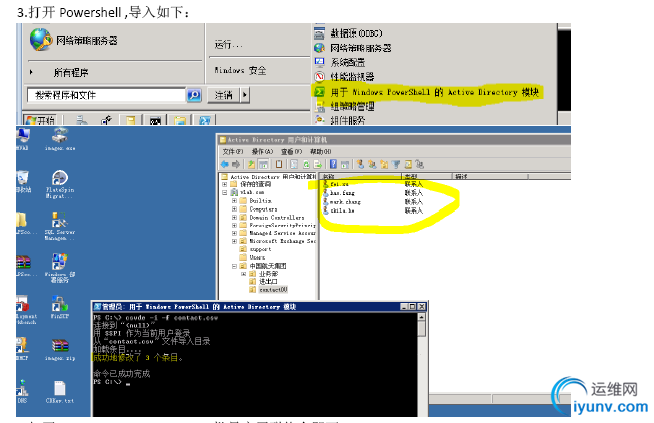
Task: Click the 类型 column header
Action: click(x=427, y=176)
